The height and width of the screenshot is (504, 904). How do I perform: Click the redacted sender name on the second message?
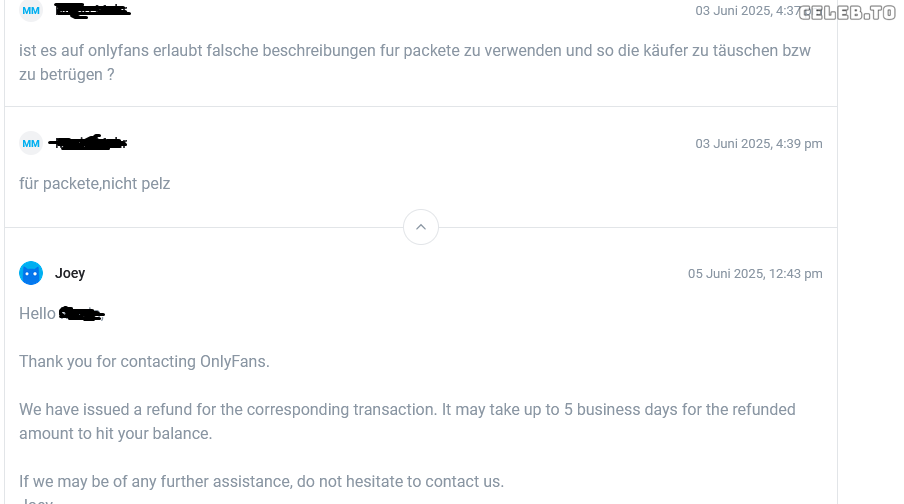coord(90,143)
